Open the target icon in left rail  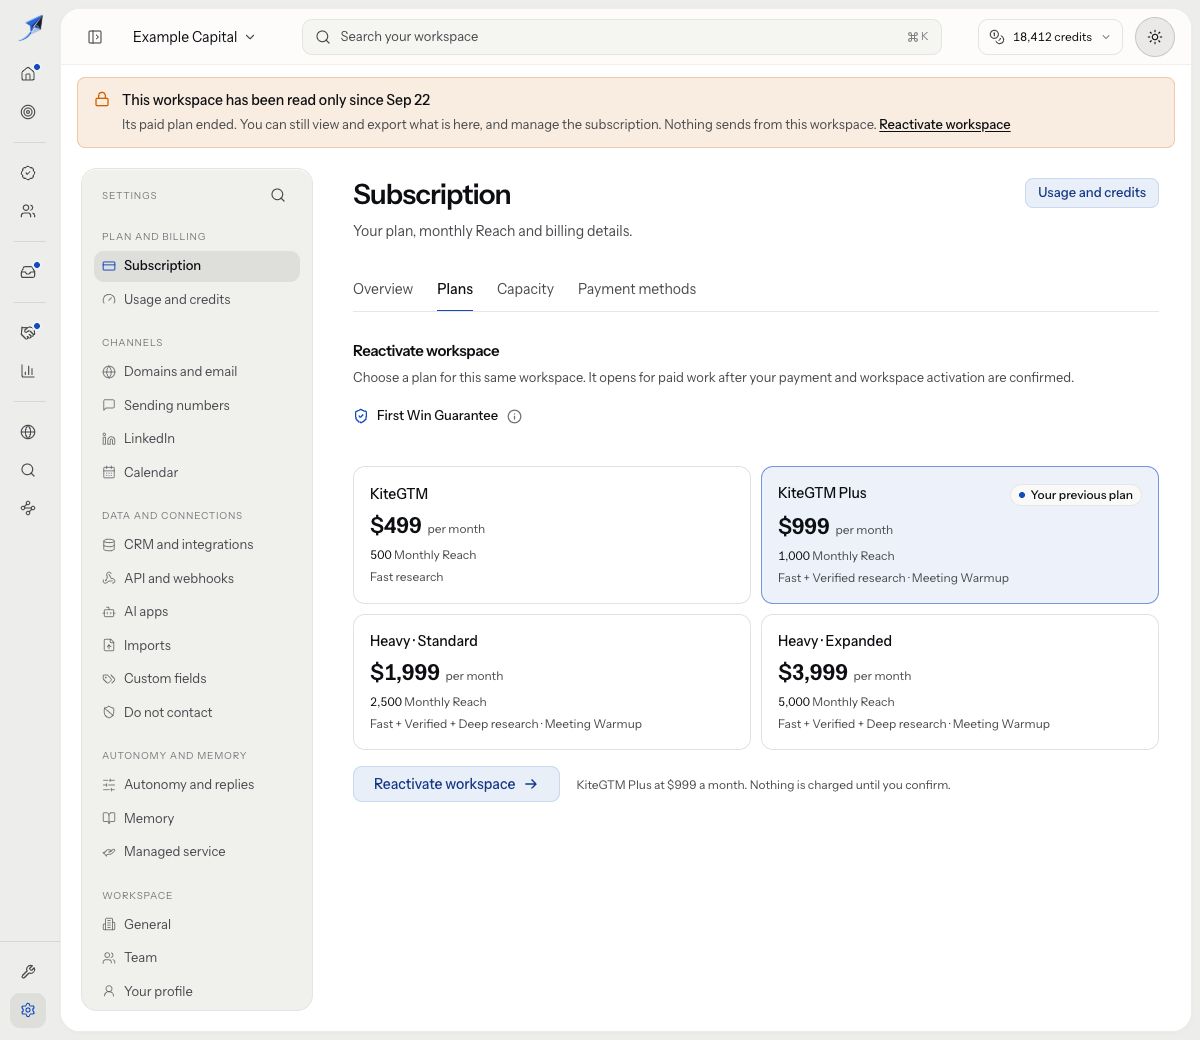coord(28,112)
